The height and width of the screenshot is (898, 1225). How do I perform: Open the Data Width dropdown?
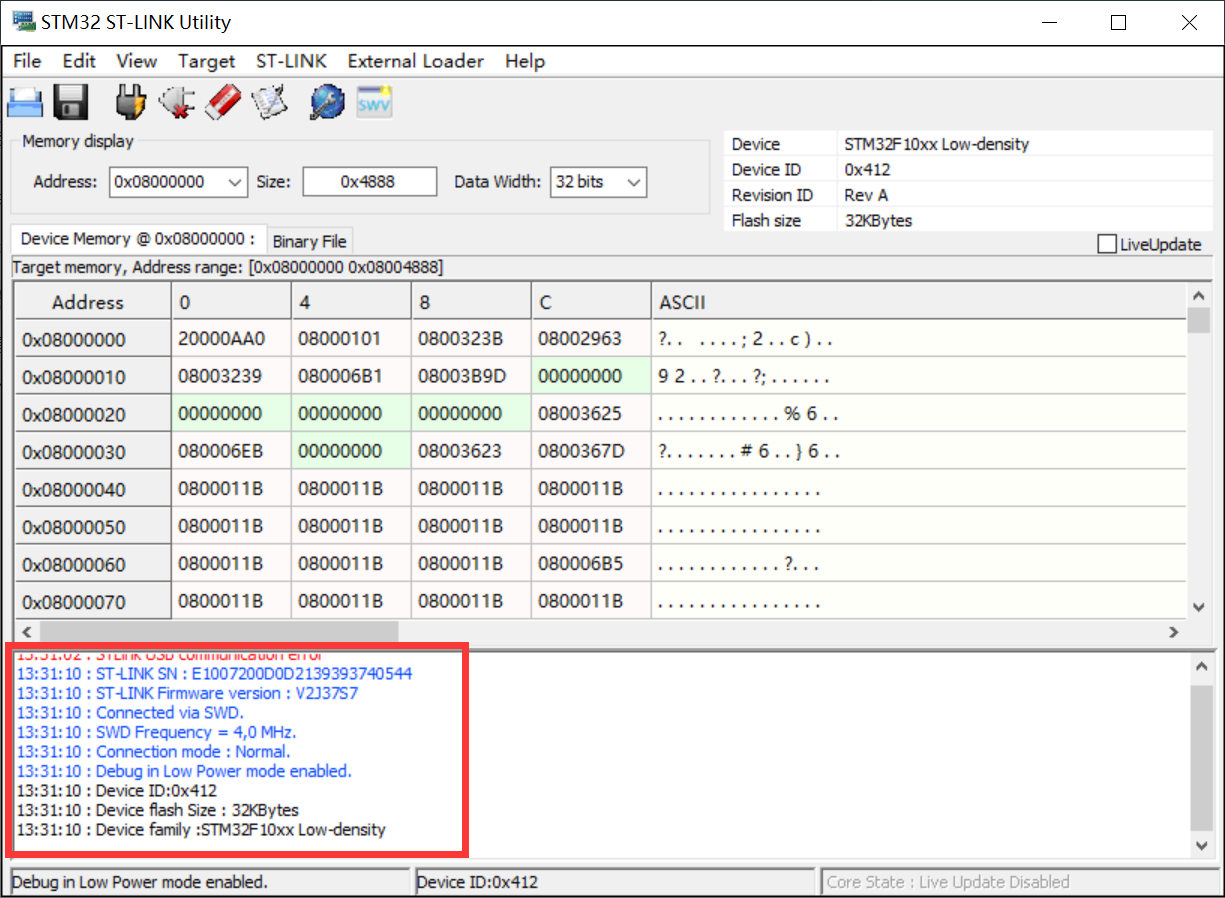pos(633,182)
